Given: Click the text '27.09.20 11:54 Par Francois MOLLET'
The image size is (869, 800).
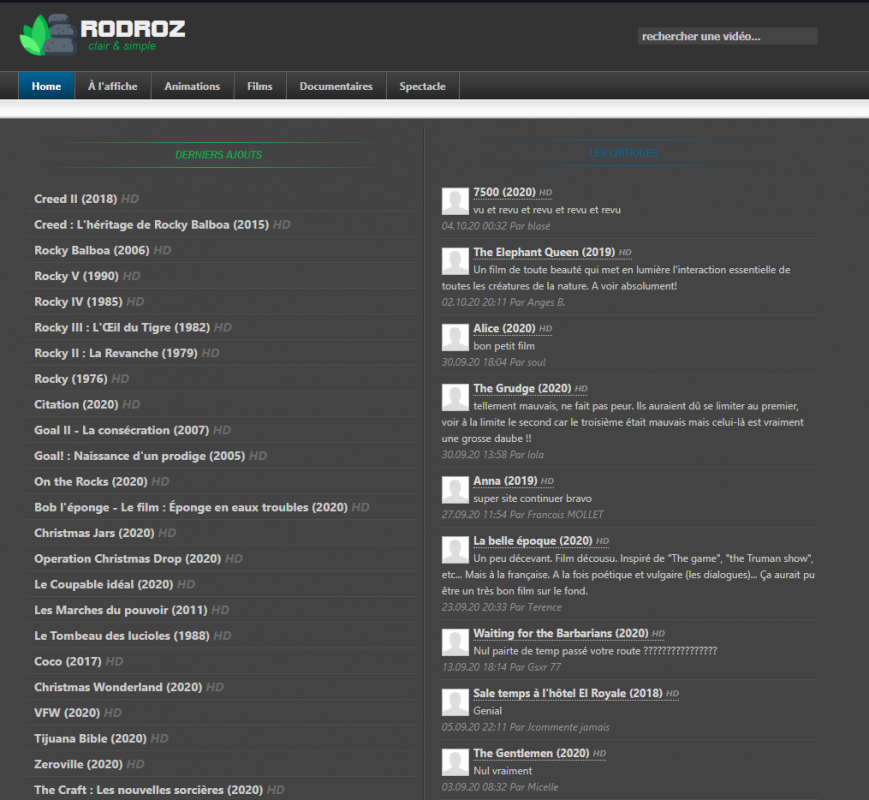Looking at the screenshot, I should pyautogui.click(x=523, y=514).
